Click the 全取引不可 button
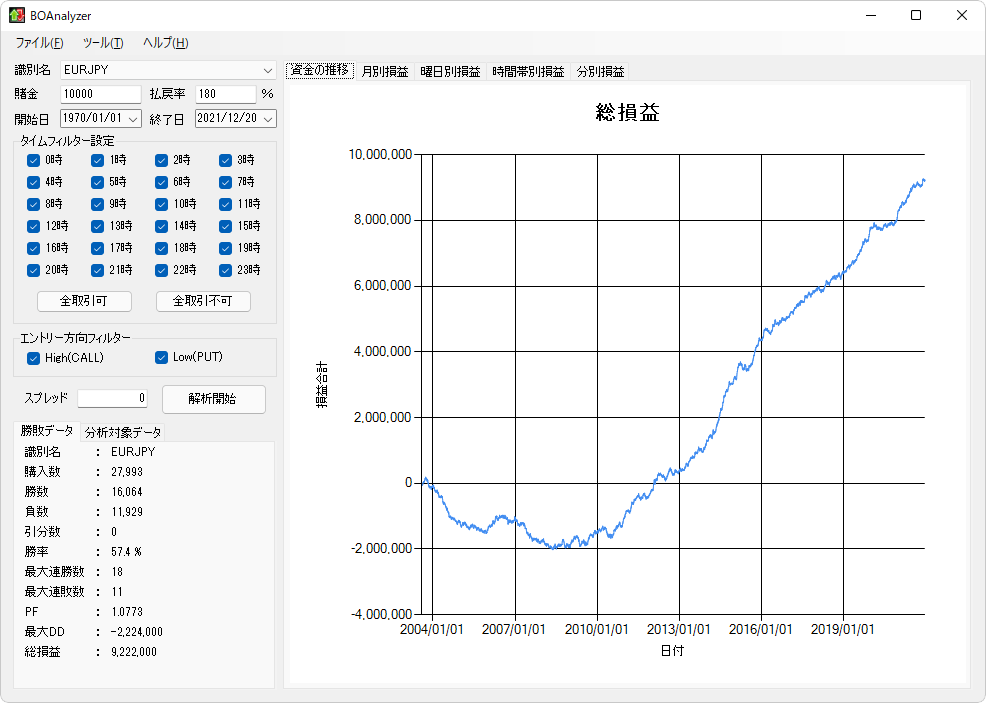Viewport: 986px width, 703px height. pyautogui.click(x=203, y=301)
